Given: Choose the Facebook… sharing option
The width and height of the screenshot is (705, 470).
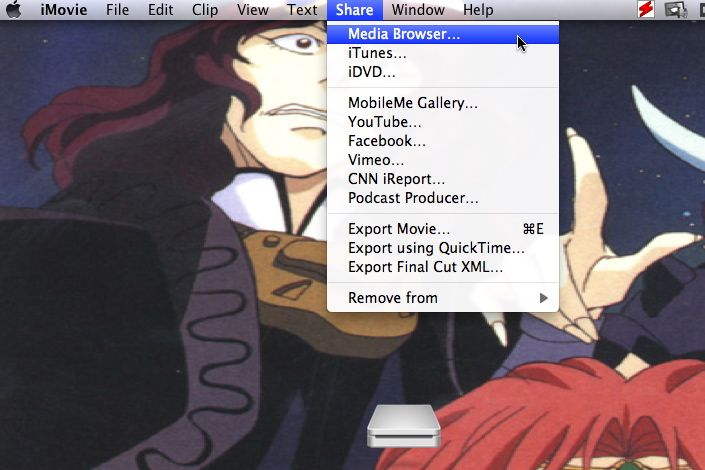Looking at the screenshot, I should 443,141.
